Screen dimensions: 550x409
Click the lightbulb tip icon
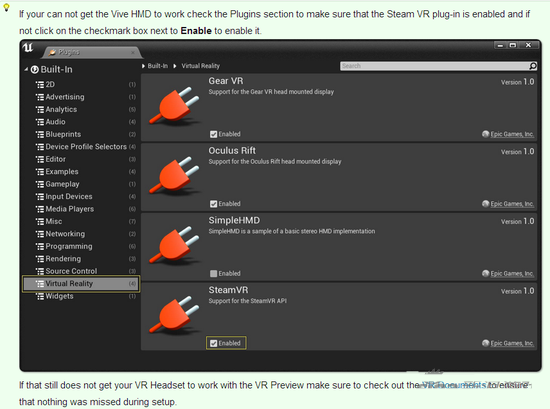pyautogui.click(x=6, y=7)
